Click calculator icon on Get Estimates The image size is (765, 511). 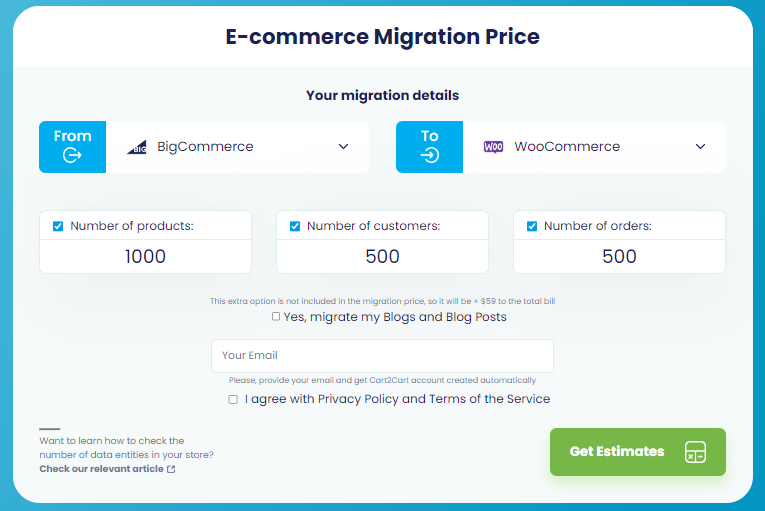point(695,452)
